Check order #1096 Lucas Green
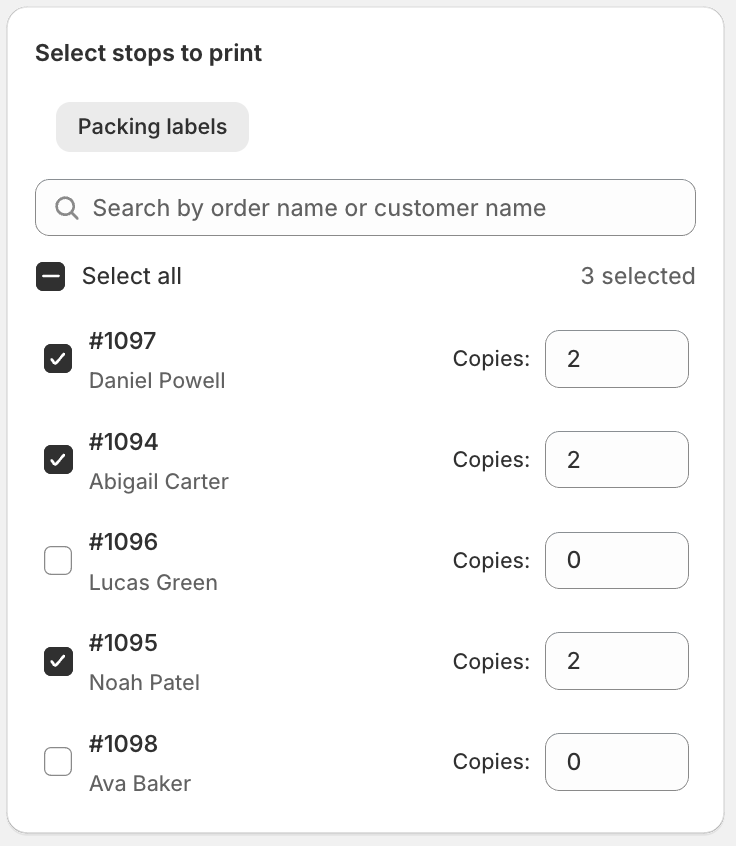The width and height of the screenshot is (736, 846). [x=58, y=561]
